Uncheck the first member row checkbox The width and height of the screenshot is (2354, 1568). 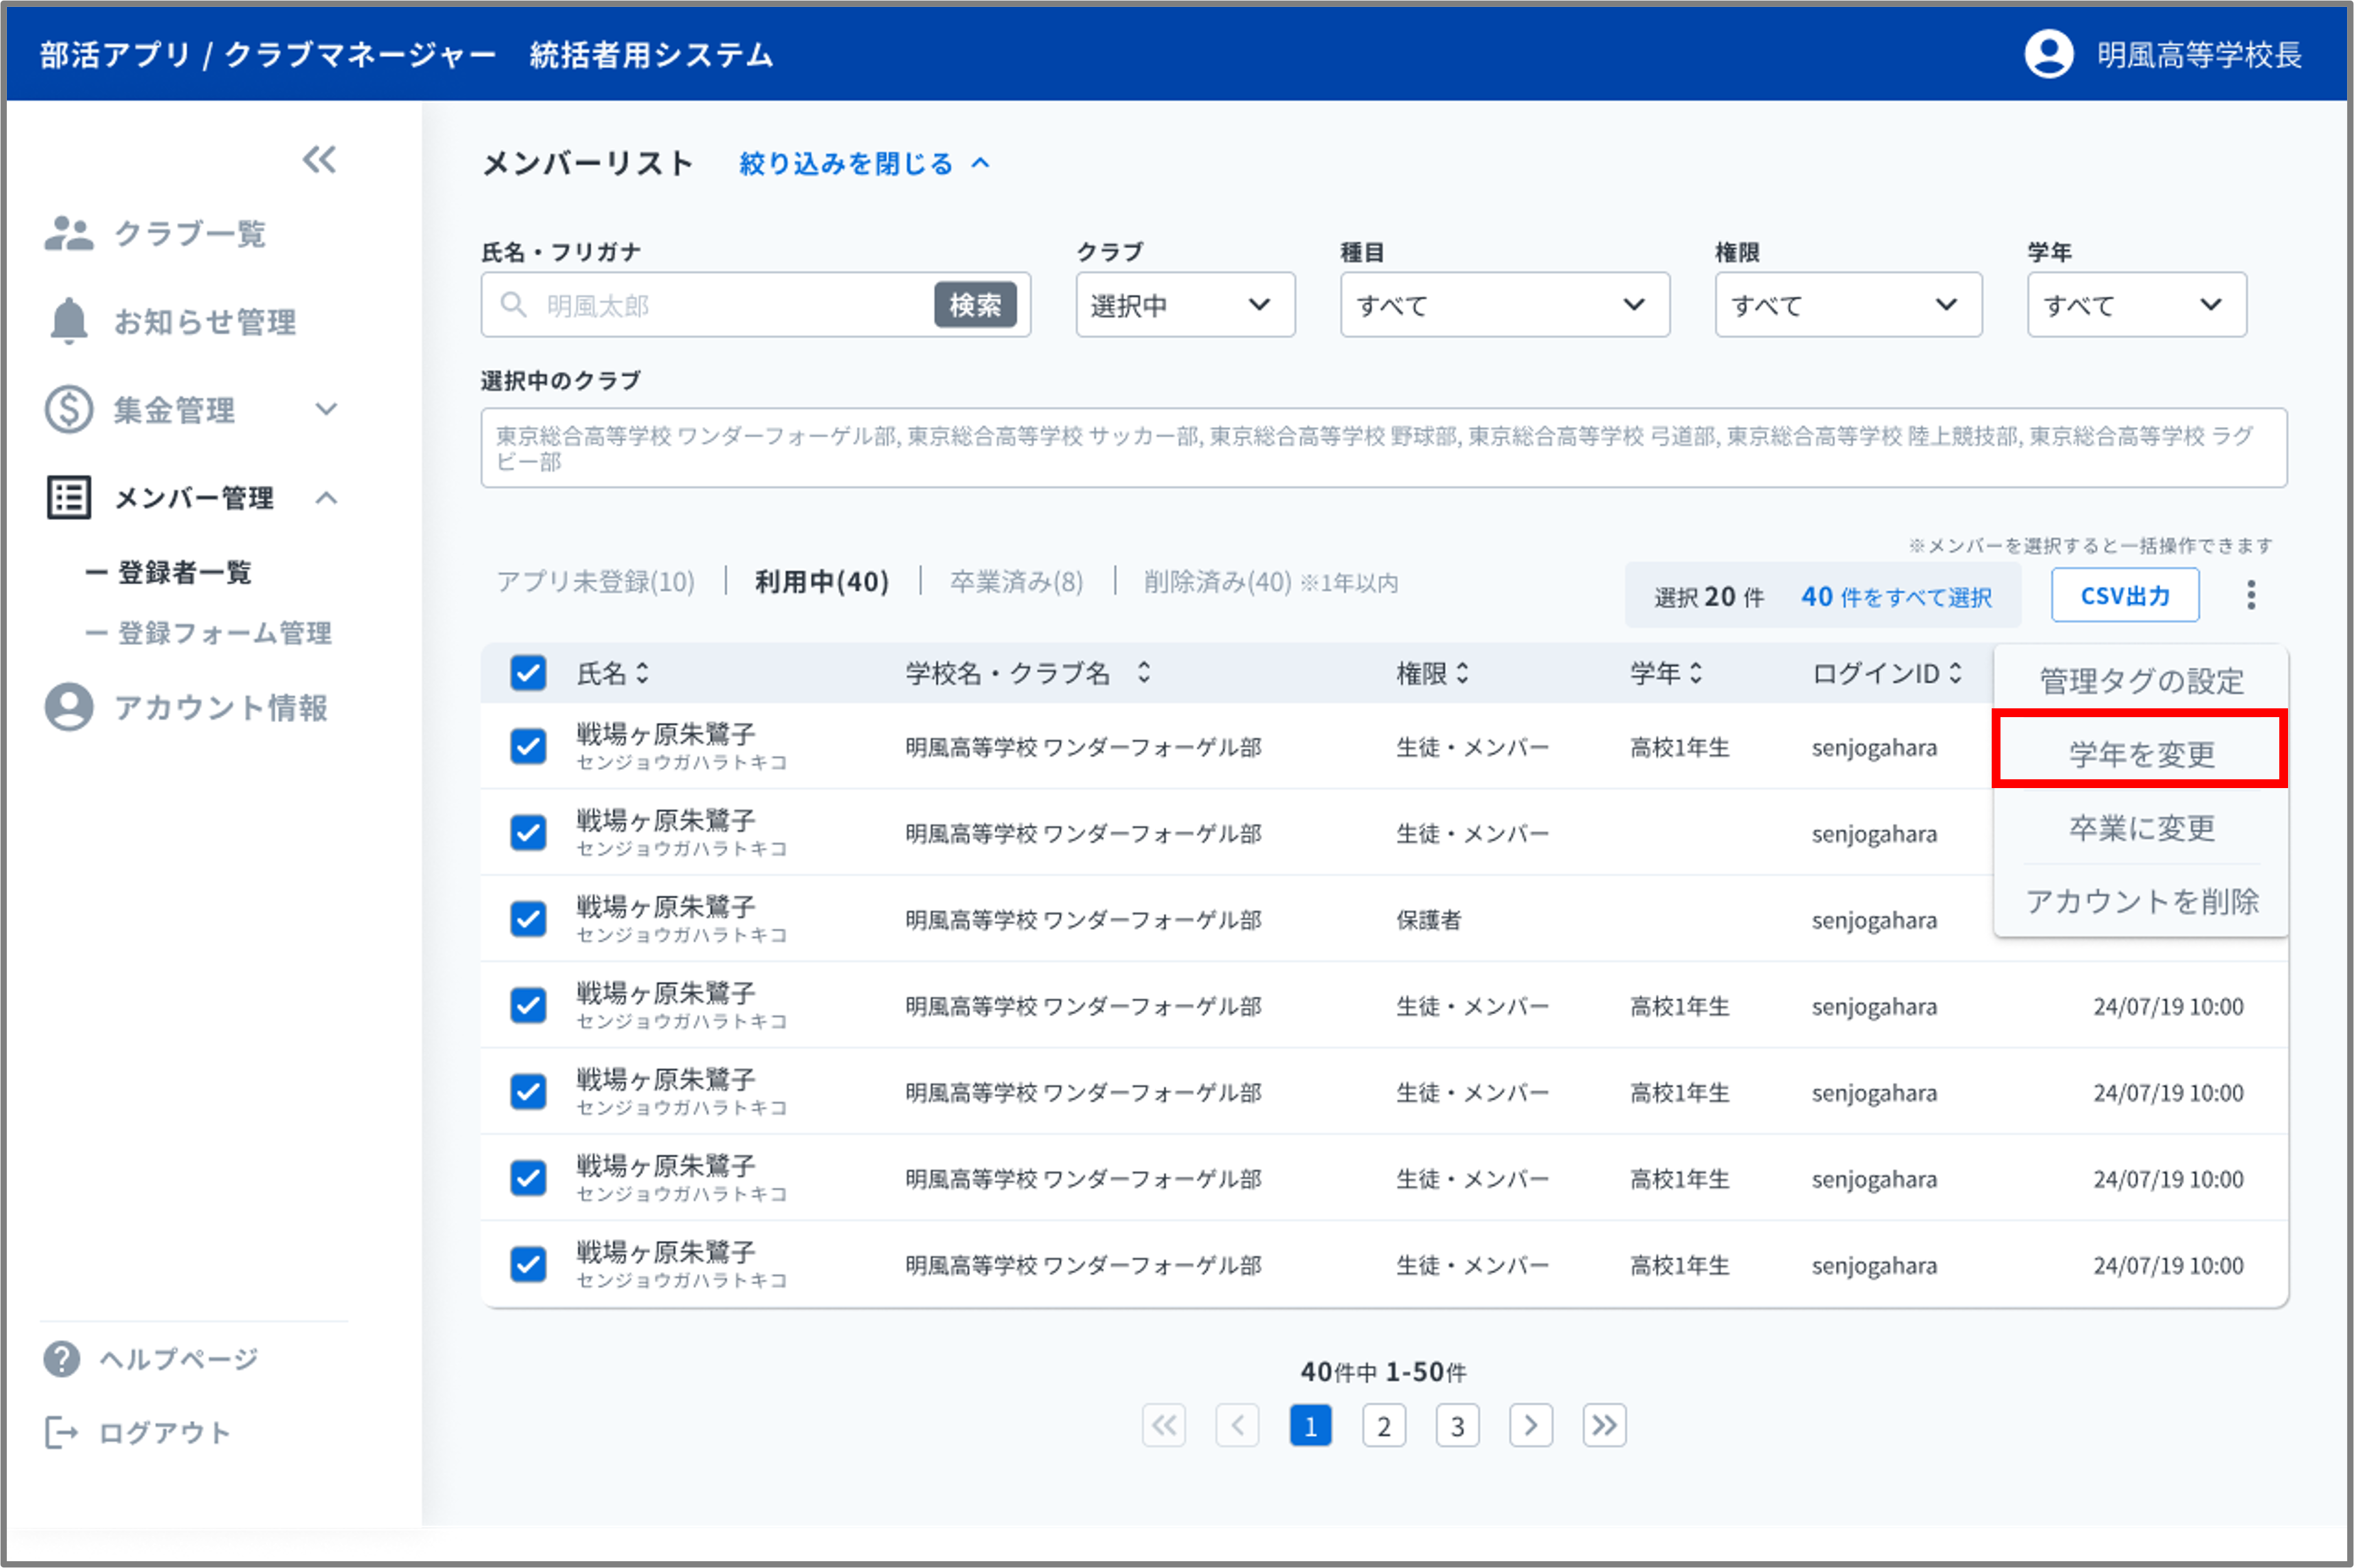[x=528, y=746]
